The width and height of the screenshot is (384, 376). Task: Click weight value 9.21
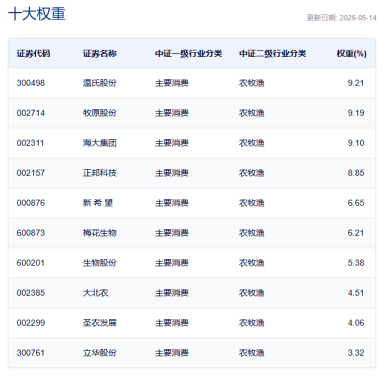coord(356,83)
